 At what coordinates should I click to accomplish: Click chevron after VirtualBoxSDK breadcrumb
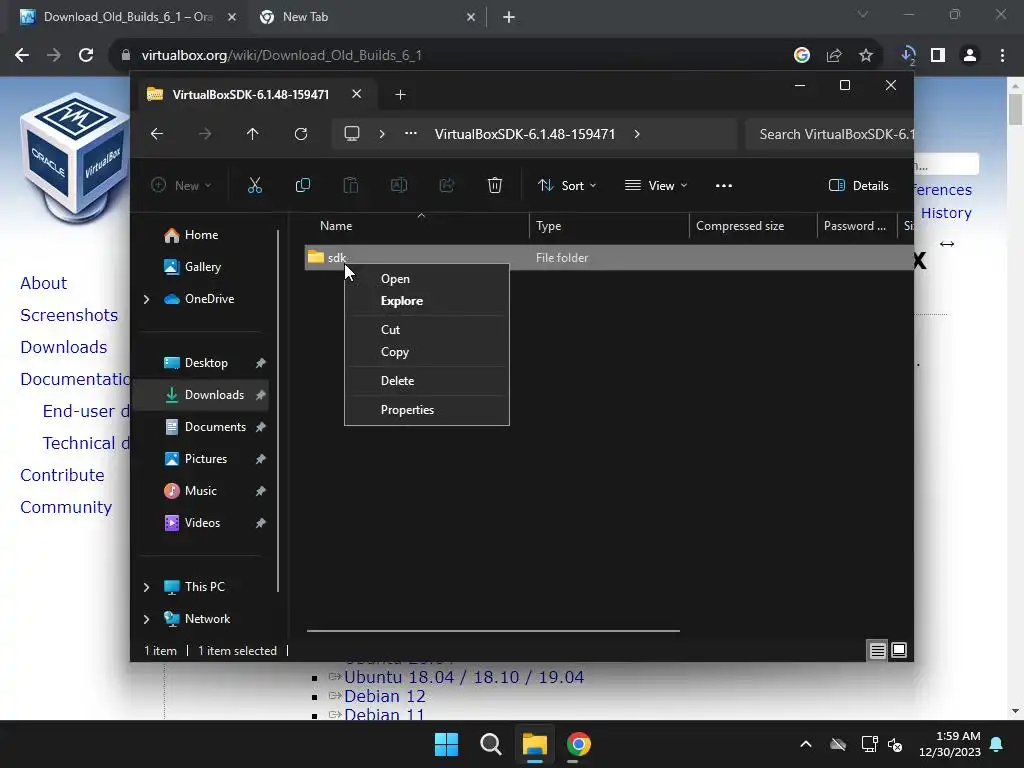(x=637, y=134)
